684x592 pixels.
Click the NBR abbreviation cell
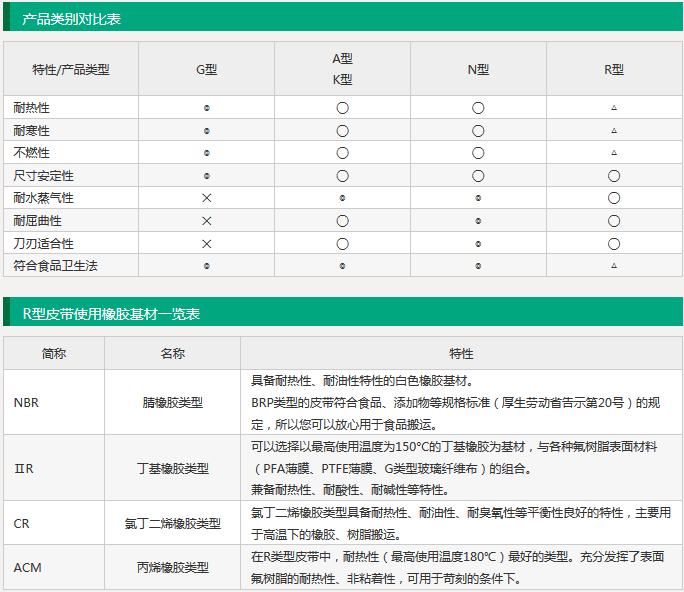27,403
